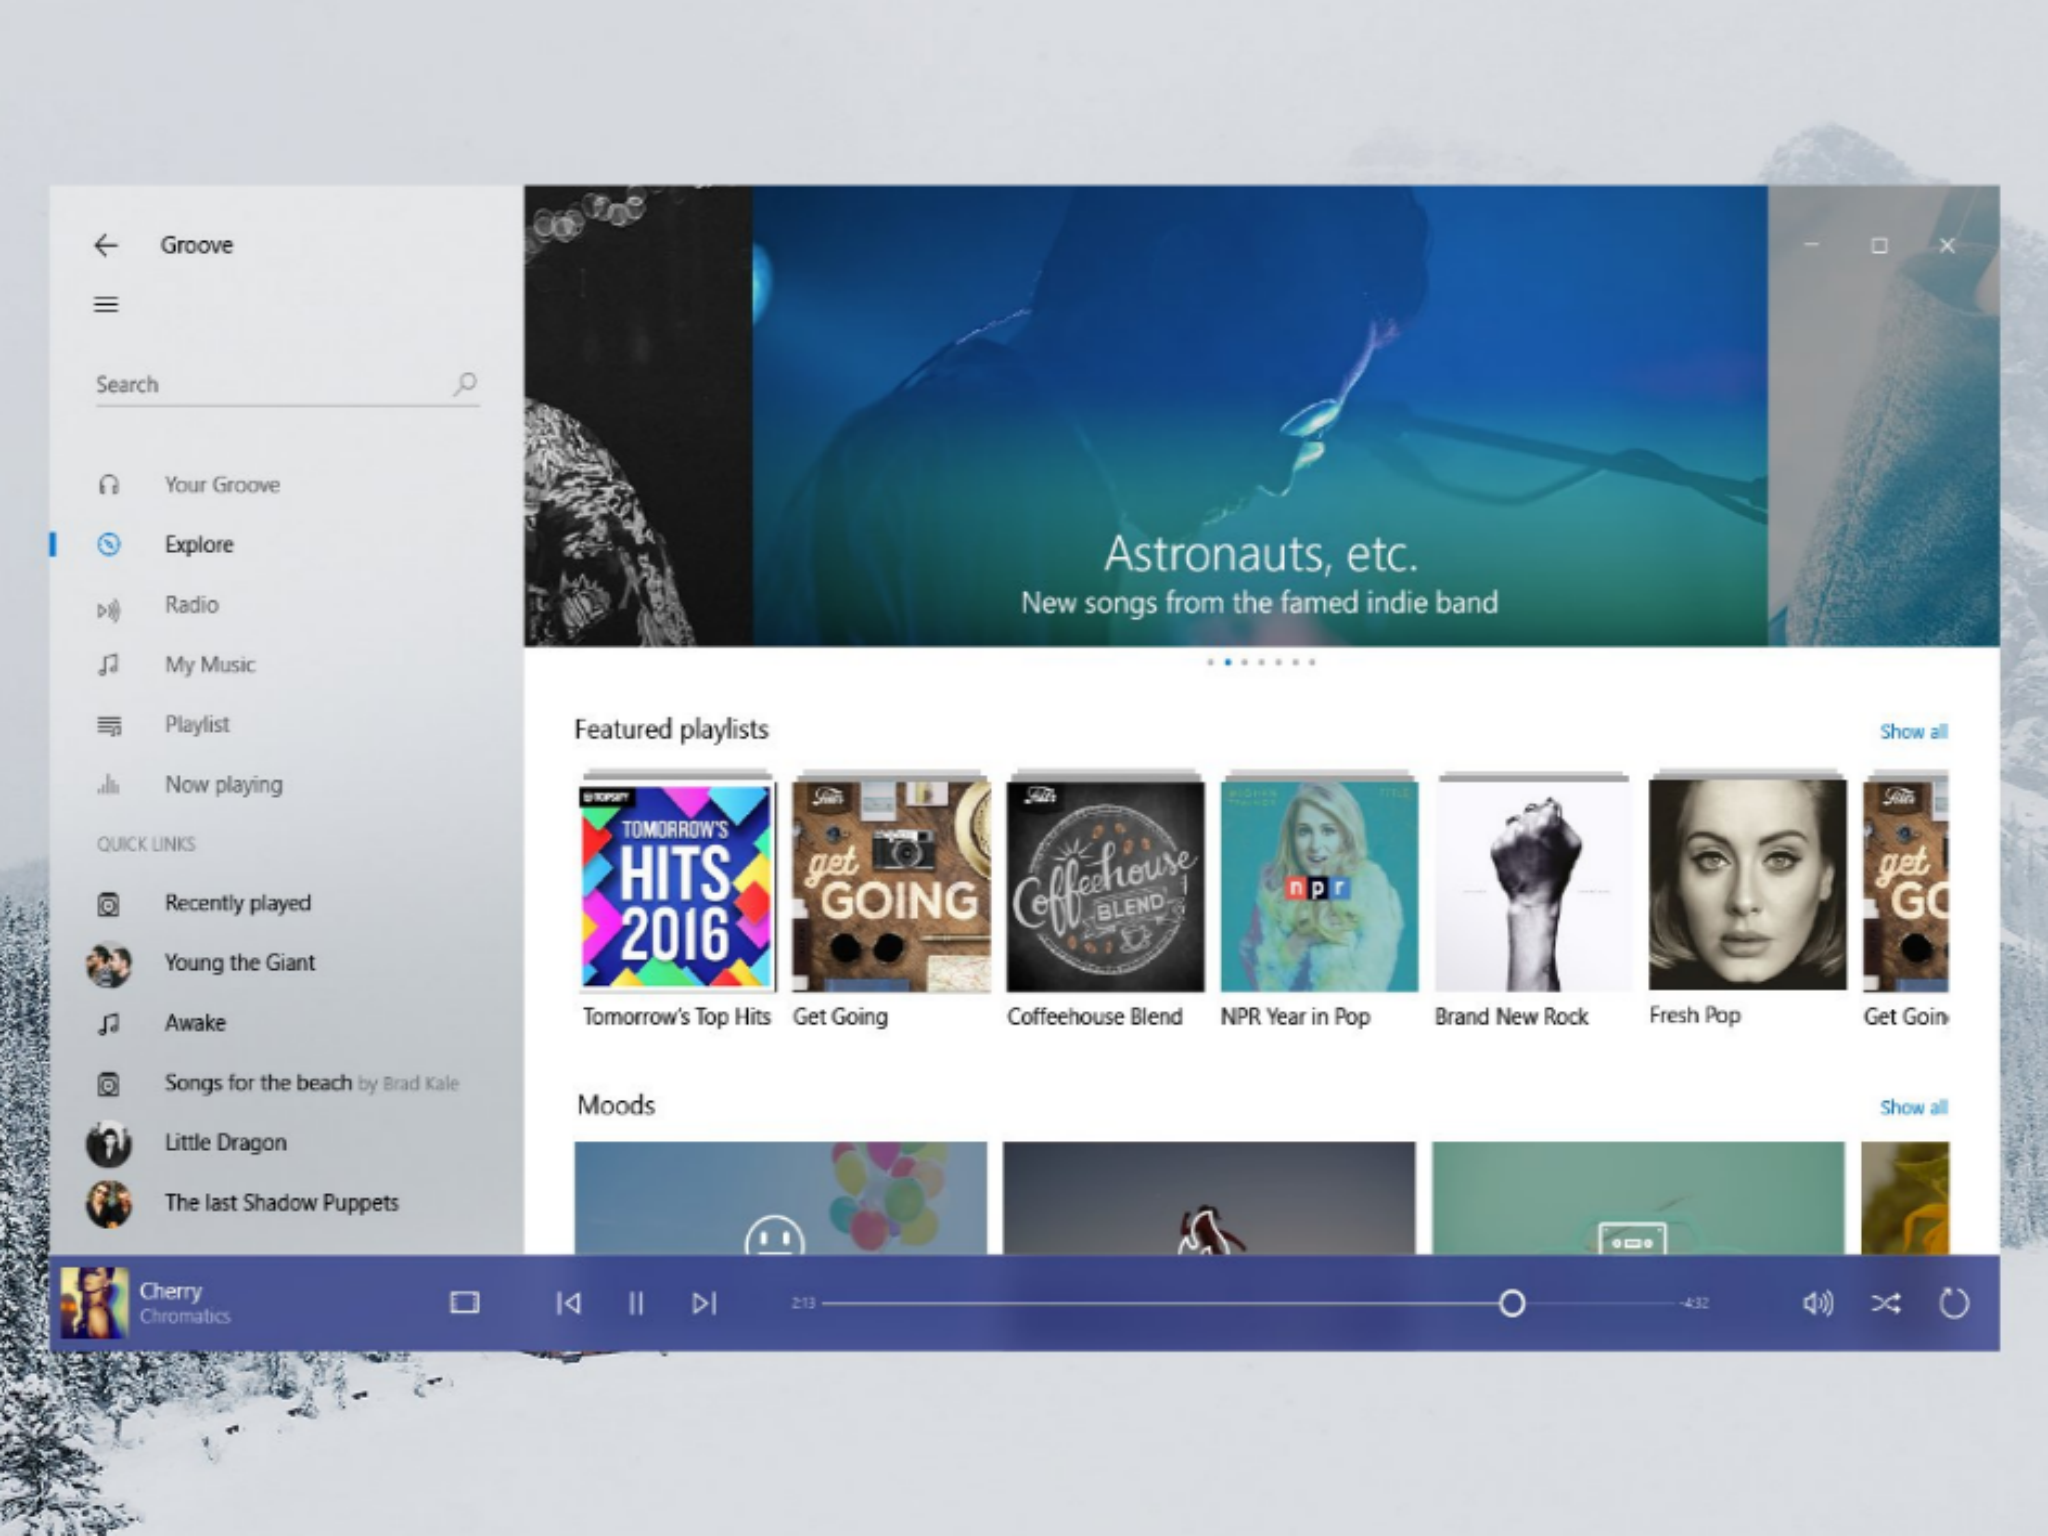The width and height of the screenshot is (2048, 1536).
Task: Click the Search input field
Action: 274,386
